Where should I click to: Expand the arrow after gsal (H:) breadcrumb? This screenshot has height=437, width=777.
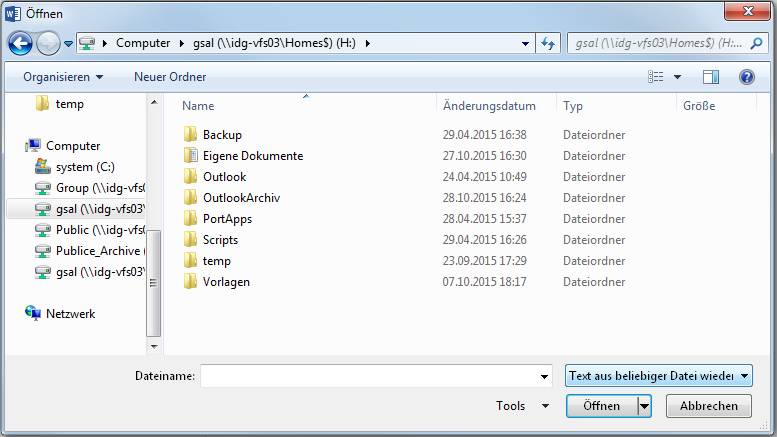point(368,44)
